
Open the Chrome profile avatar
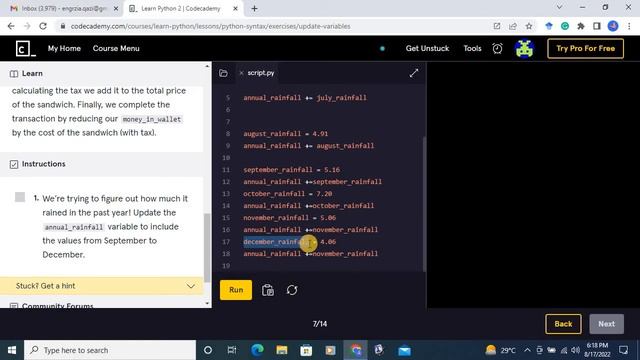pos(613,26)
